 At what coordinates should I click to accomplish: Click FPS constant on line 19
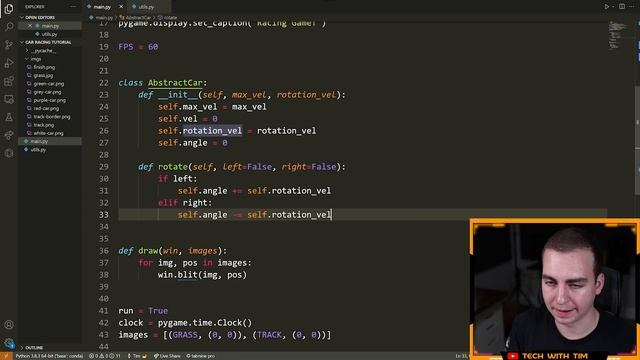pyautogui.click(x=126, y=47)
